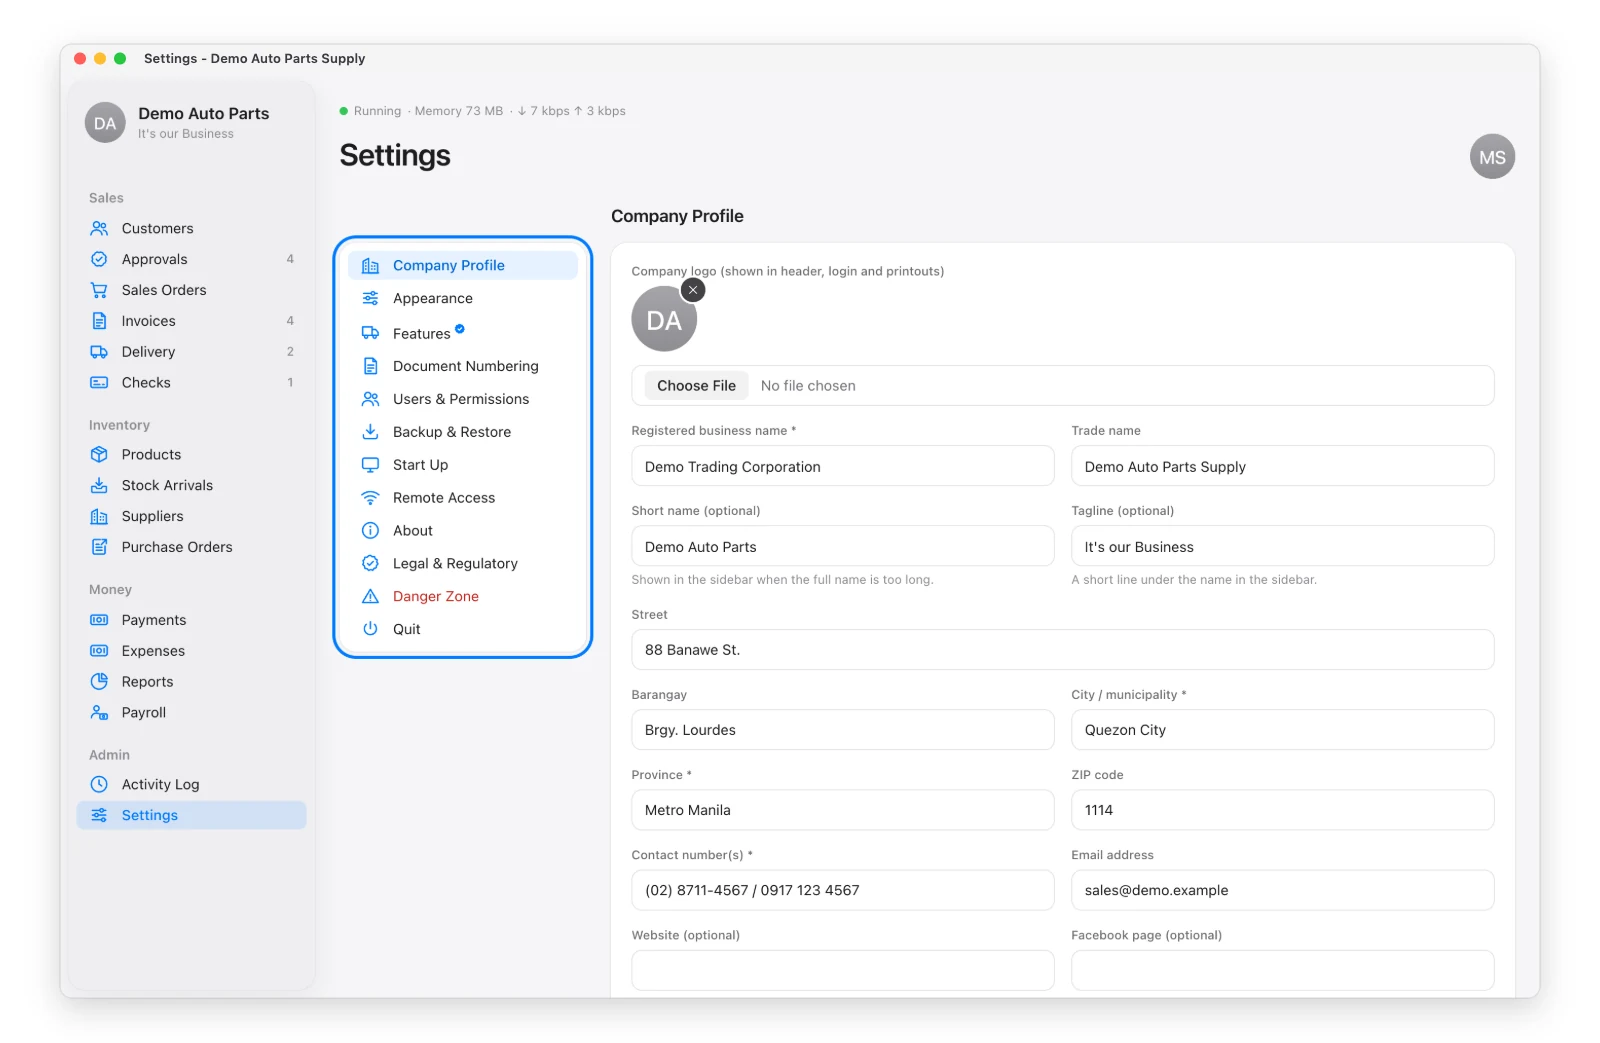Click the Delivery truck icon
Image resolution: width=1600 pixels, height=1043 pixels.
coord(99,352)
